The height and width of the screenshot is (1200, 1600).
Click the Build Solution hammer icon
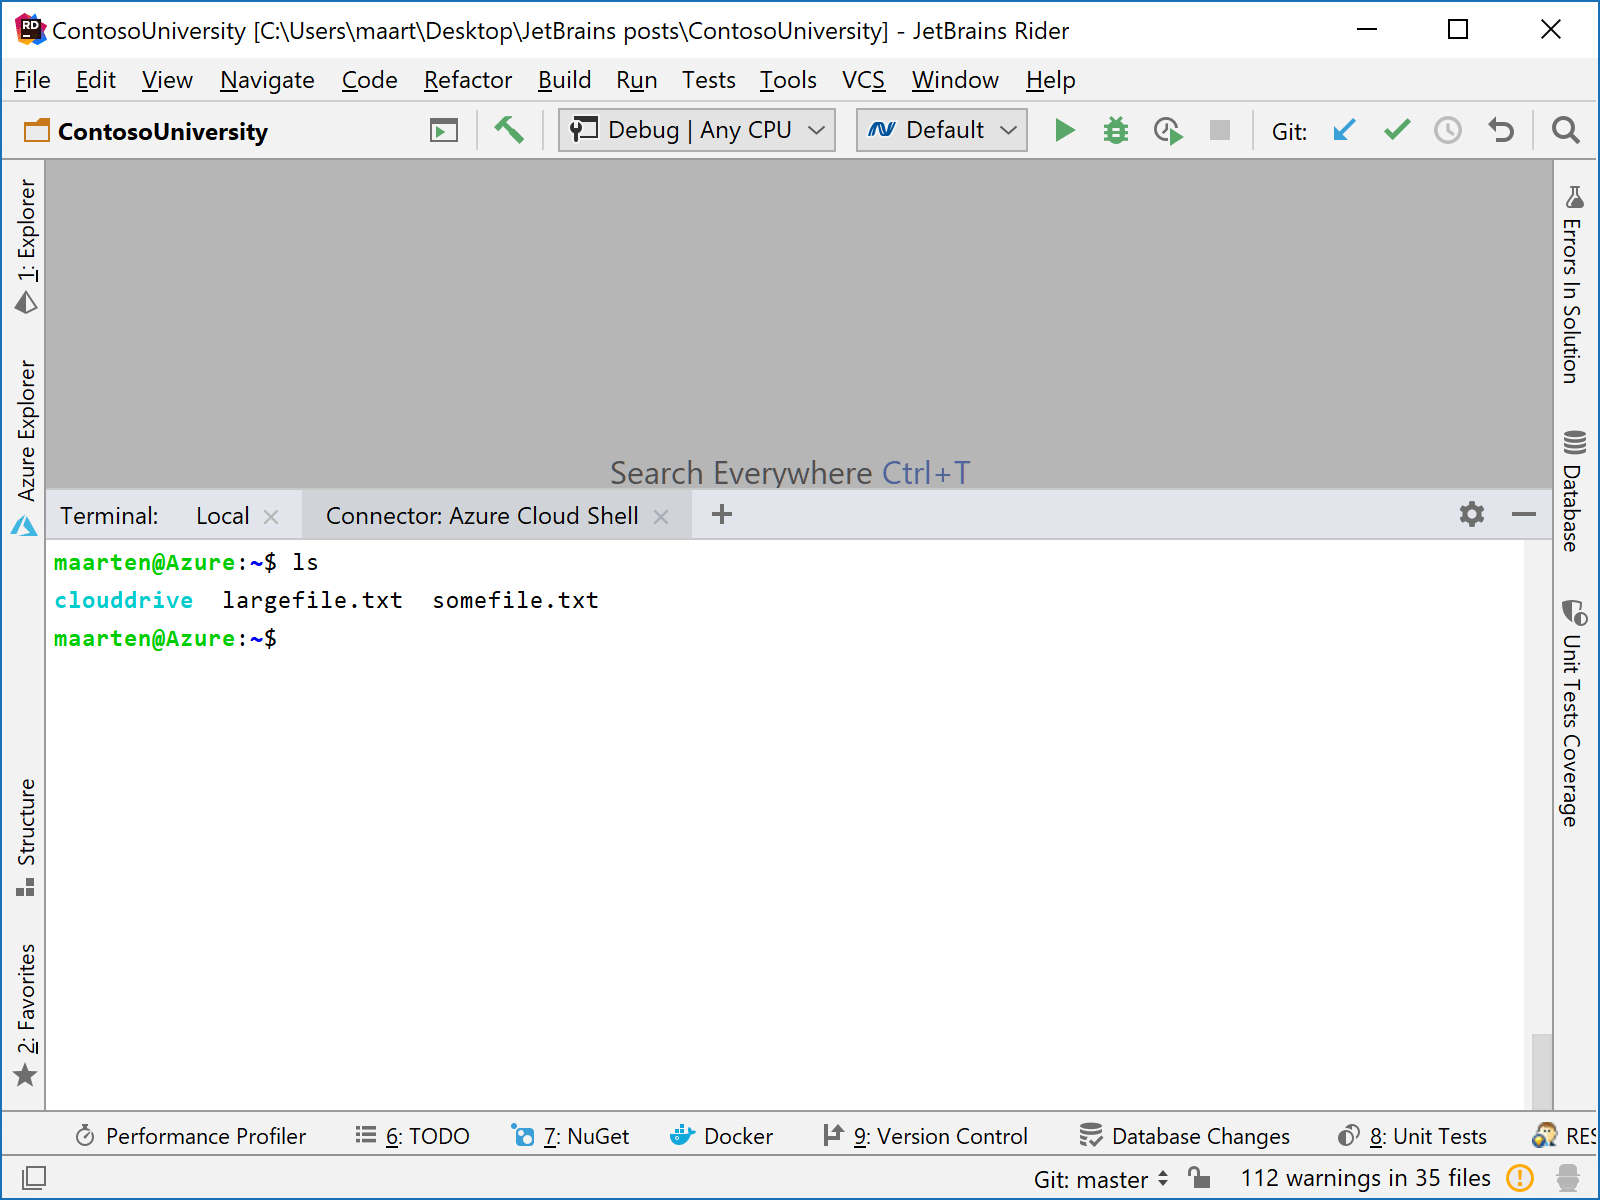coord(509,130)
